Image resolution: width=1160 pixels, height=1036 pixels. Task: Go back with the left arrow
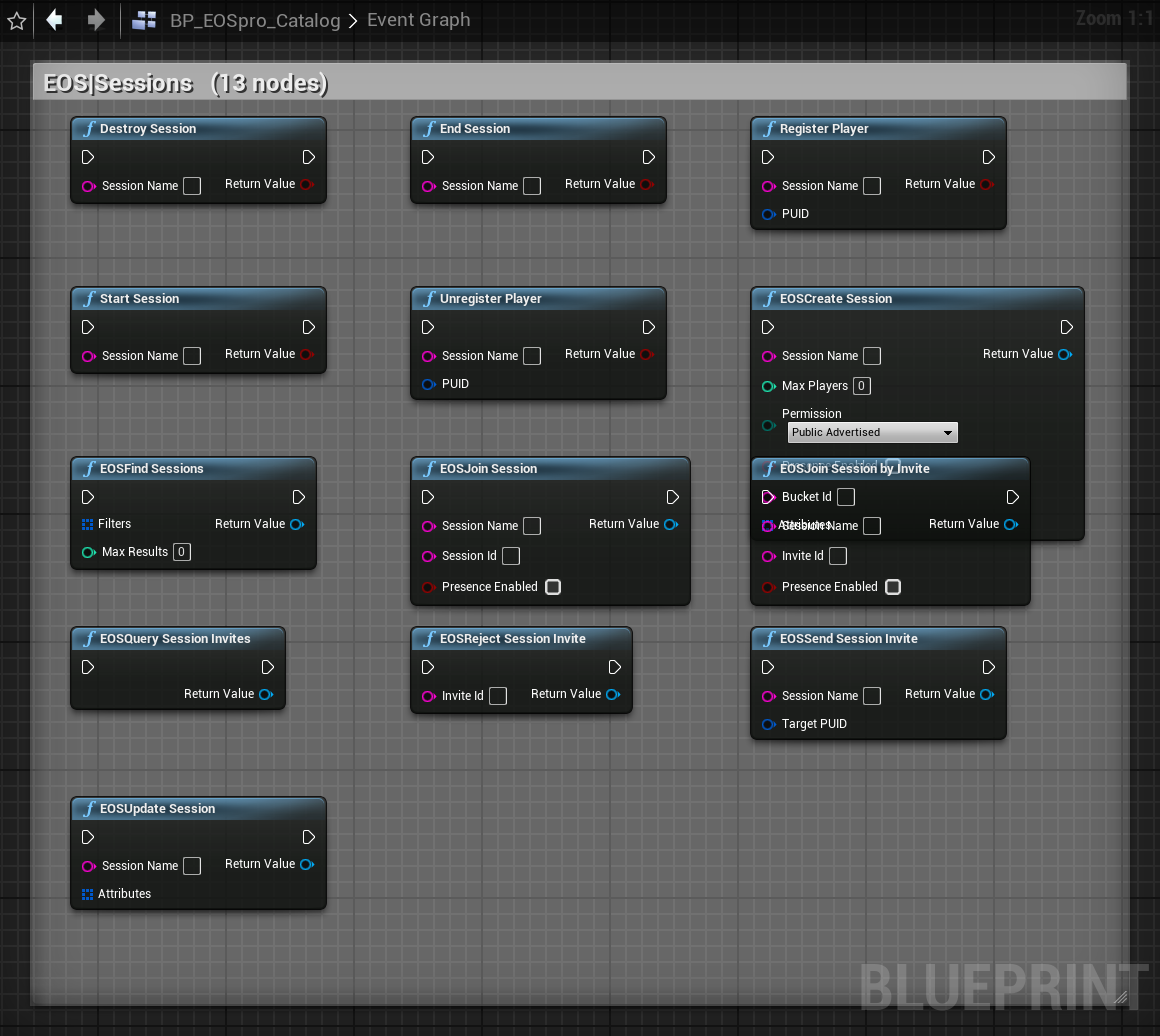pyautogui.click(x=54, y=19)
